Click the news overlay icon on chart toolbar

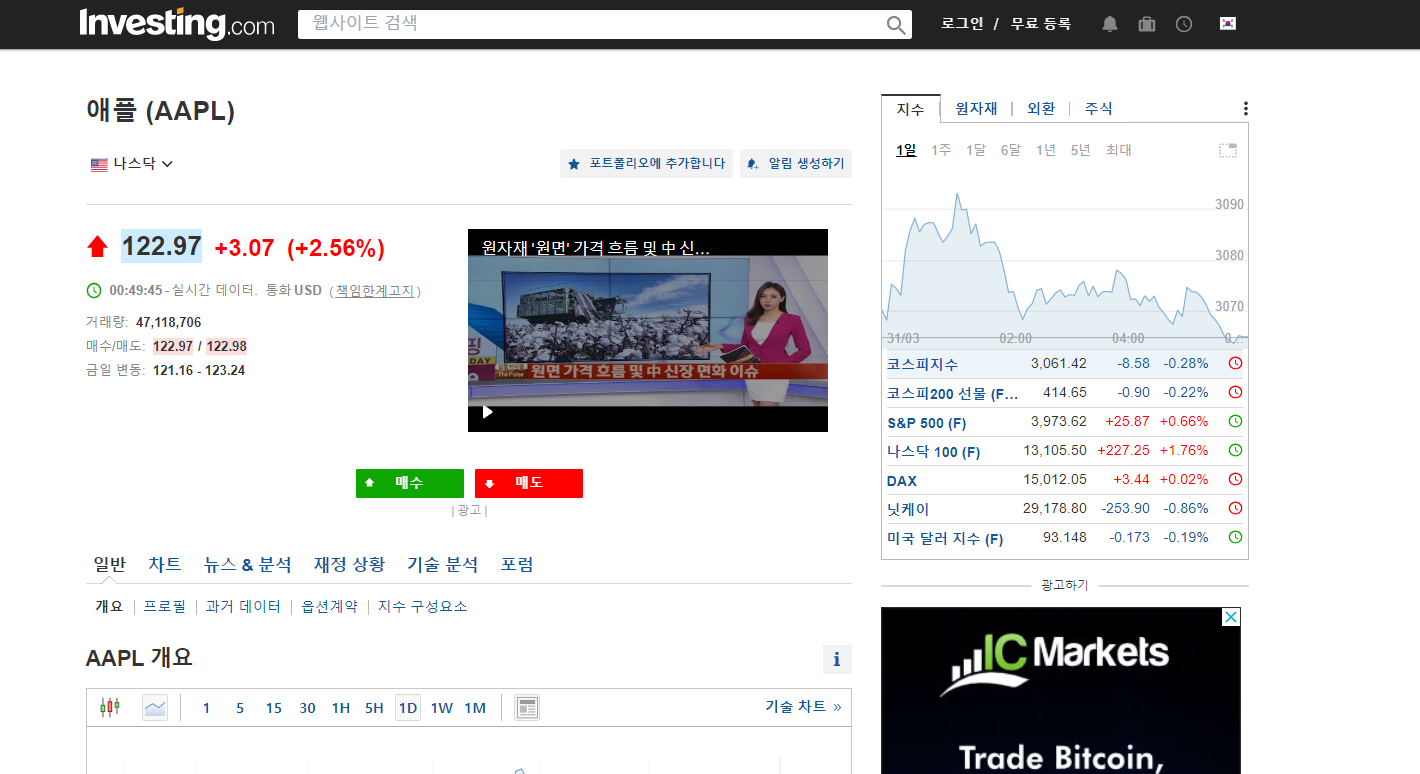pyautogui.click(x=527, y=708)
